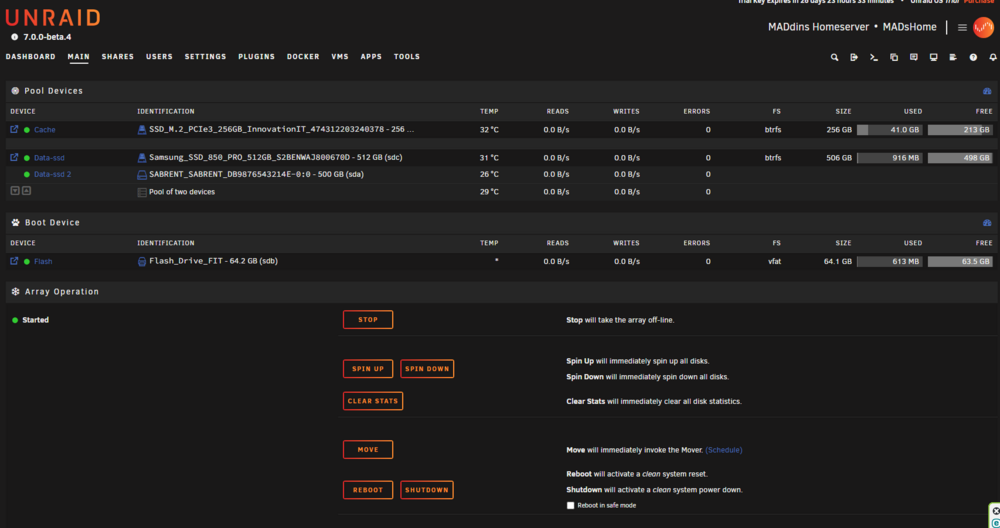This screenshot has height=528, width=1000.
Task: Open the Dashboard tab
Action: pos(31,57)
